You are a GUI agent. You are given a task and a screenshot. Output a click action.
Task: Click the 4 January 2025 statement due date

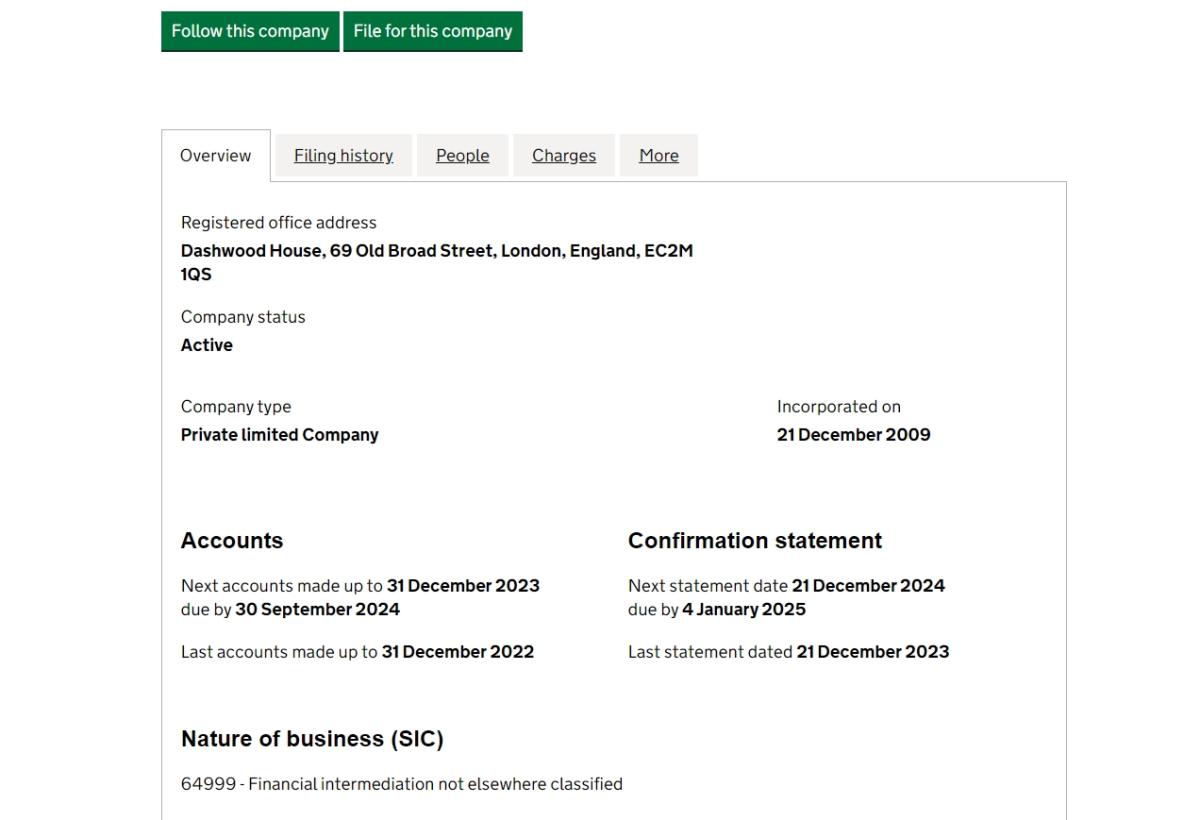click(743, 609)
